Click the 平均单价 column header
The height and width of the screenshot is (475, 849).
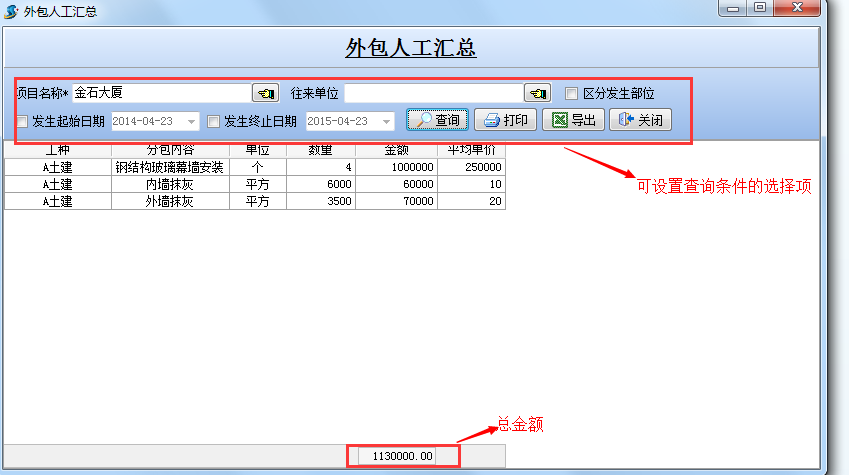[471, 151]
